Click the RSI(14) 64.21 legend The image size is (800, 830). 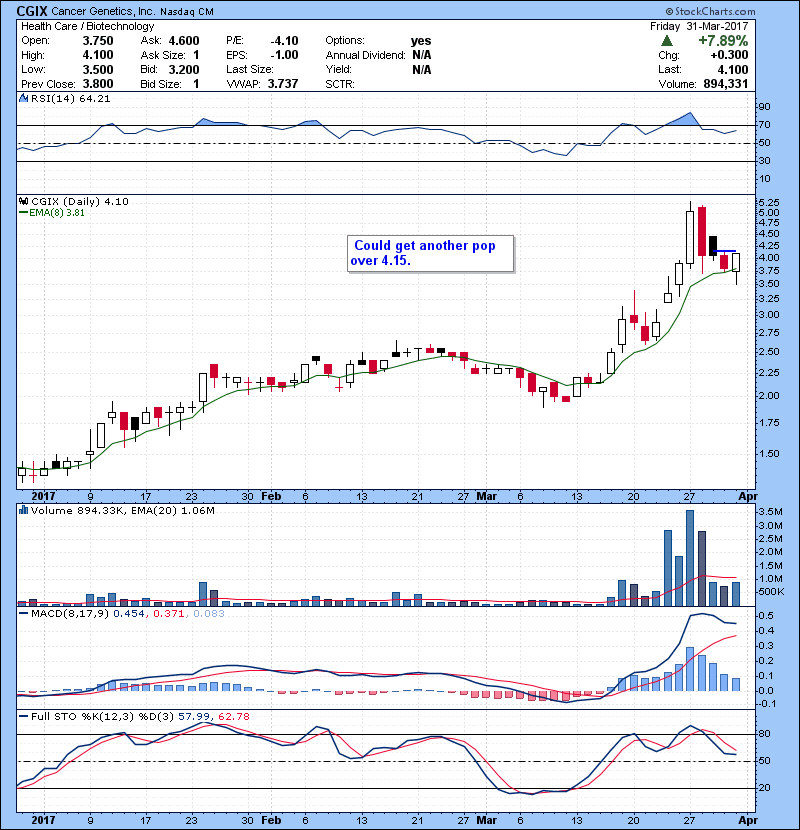[70, 98]
